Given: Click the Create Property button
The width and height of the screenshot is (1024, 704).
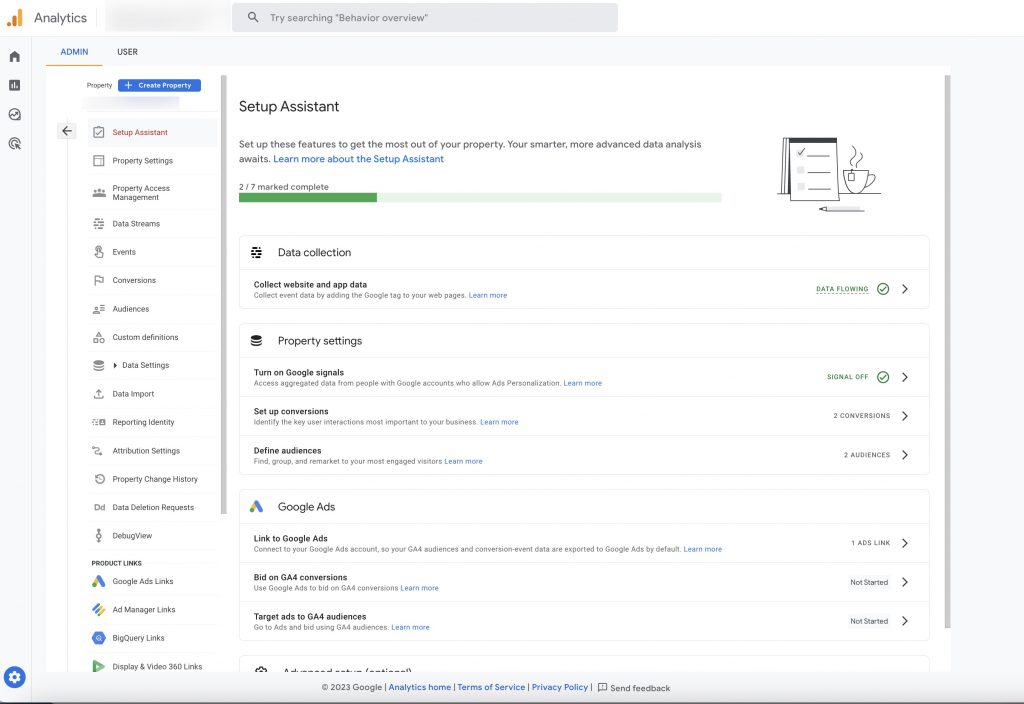Looking at the screenshot, I should (159, 85).
